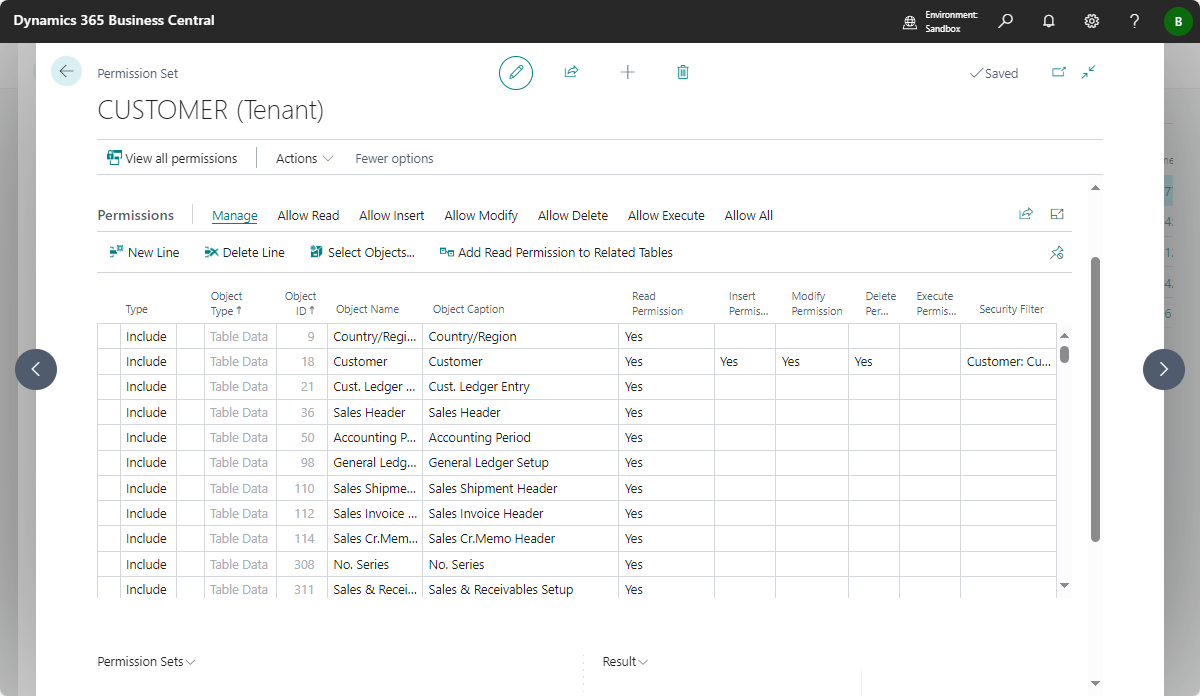Image resolution: width=1200 pixels, height=696 pixels.
Task: Click Delete Line action
Action: [x=244, y=252]
